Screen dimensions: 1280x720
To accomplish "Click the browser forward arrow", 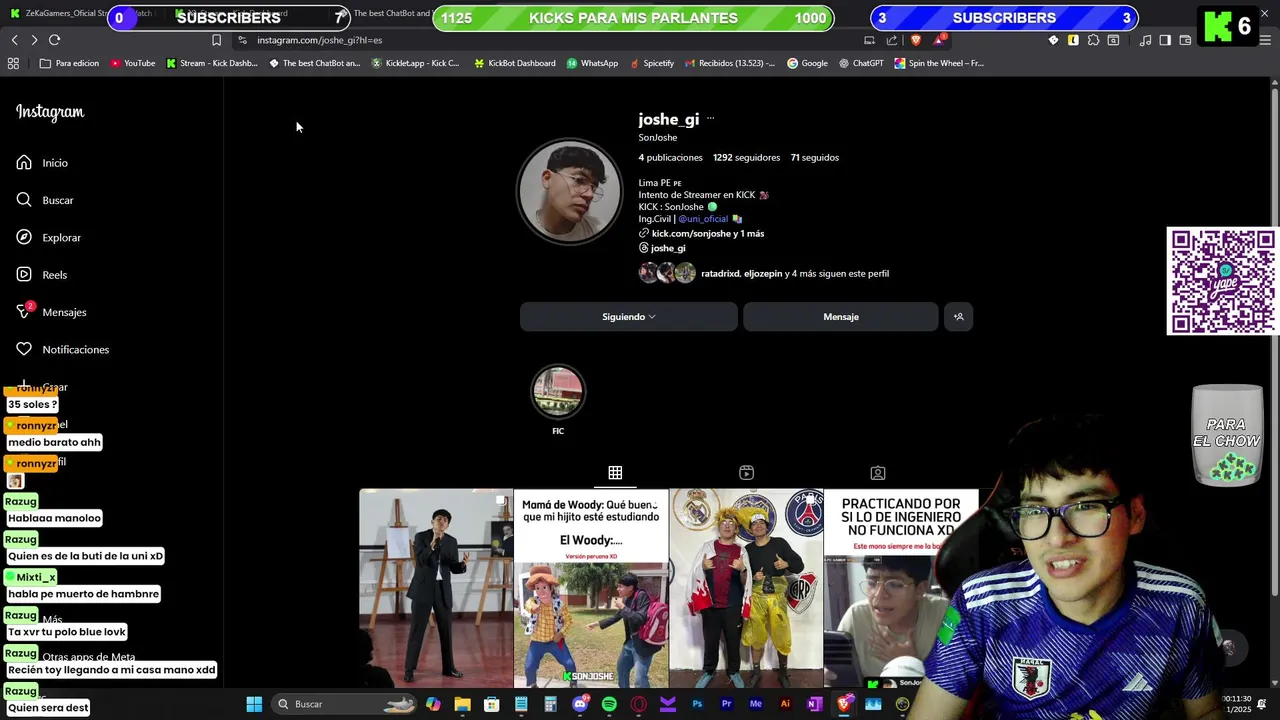I will [34, 40].
